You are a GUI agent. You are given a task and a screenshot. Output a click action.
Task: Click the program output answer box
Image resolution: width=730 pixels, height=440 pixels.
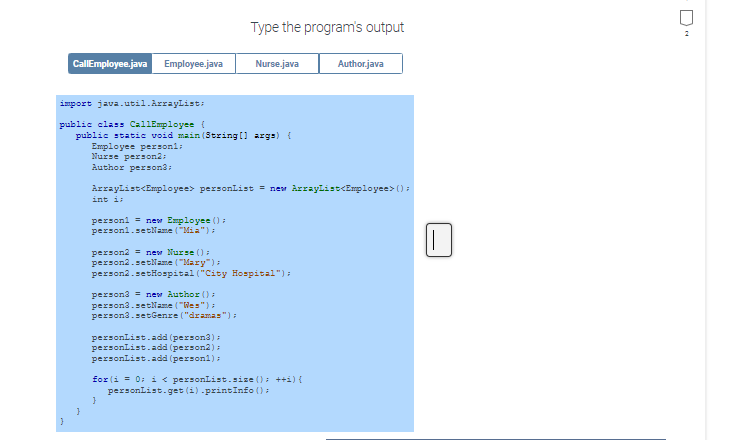pos(439,240)
